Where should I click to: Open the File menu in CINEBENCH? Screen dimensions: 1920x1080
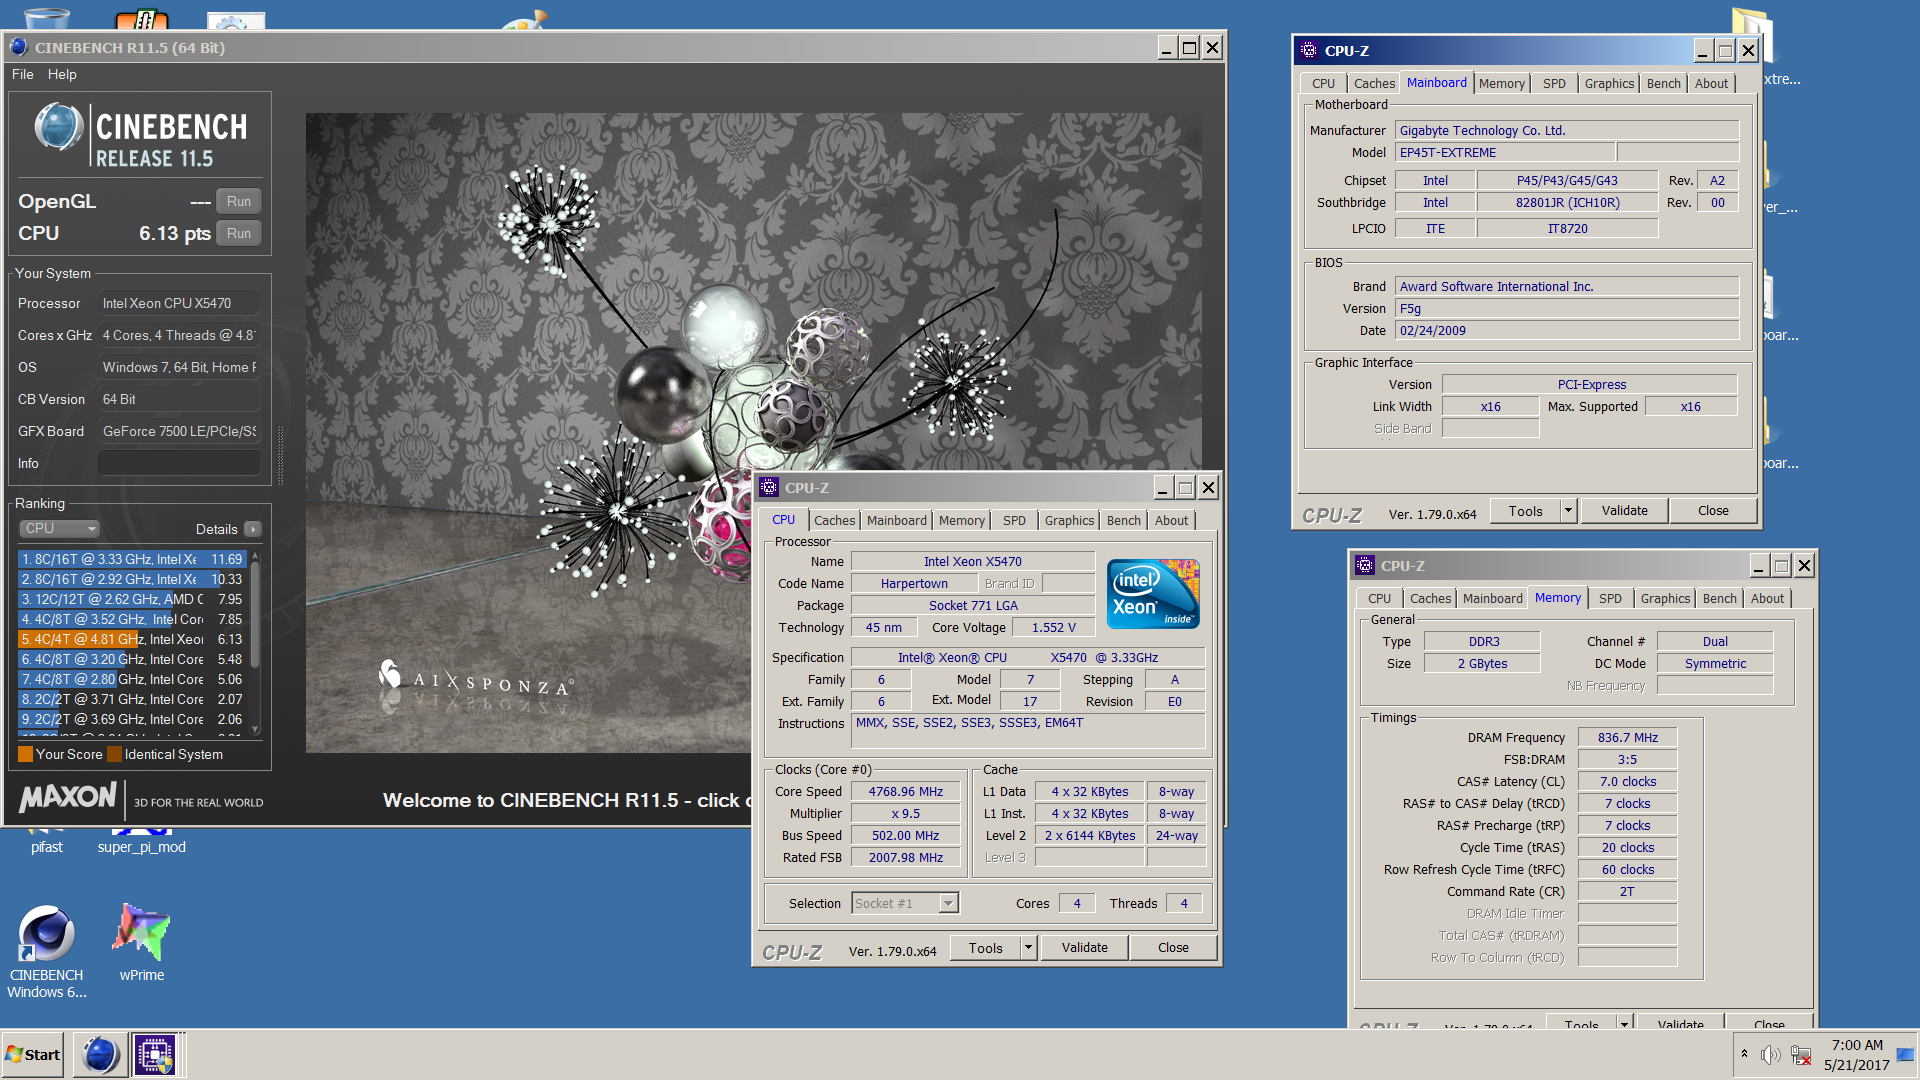[22, 74]
